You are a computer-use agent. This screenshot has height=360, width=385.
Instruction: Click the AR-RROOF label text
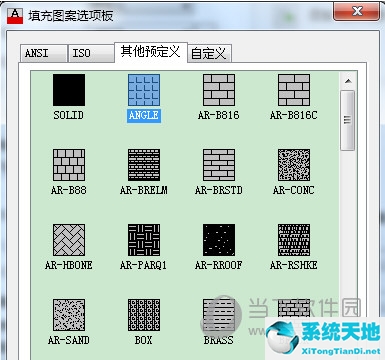(219, 265)
